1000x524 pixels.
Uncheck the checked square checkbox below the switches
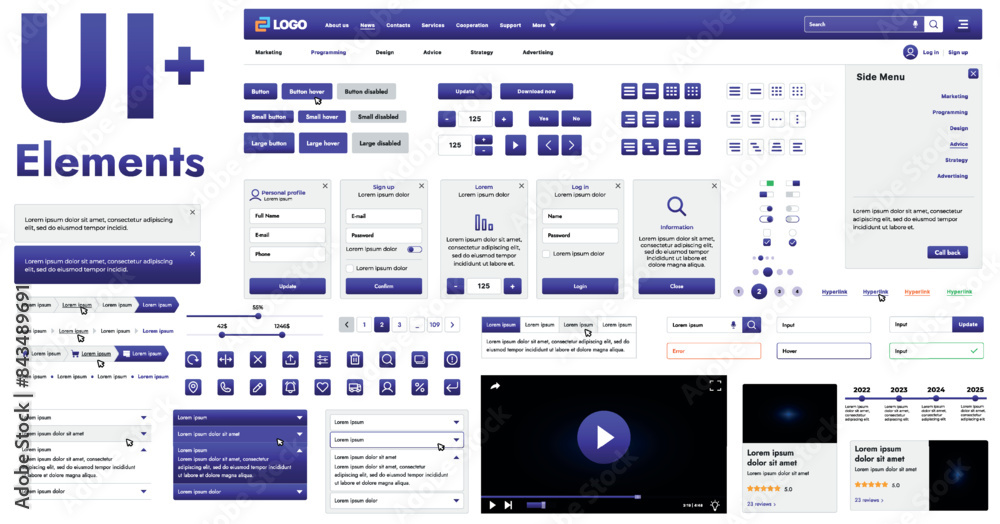767,242
